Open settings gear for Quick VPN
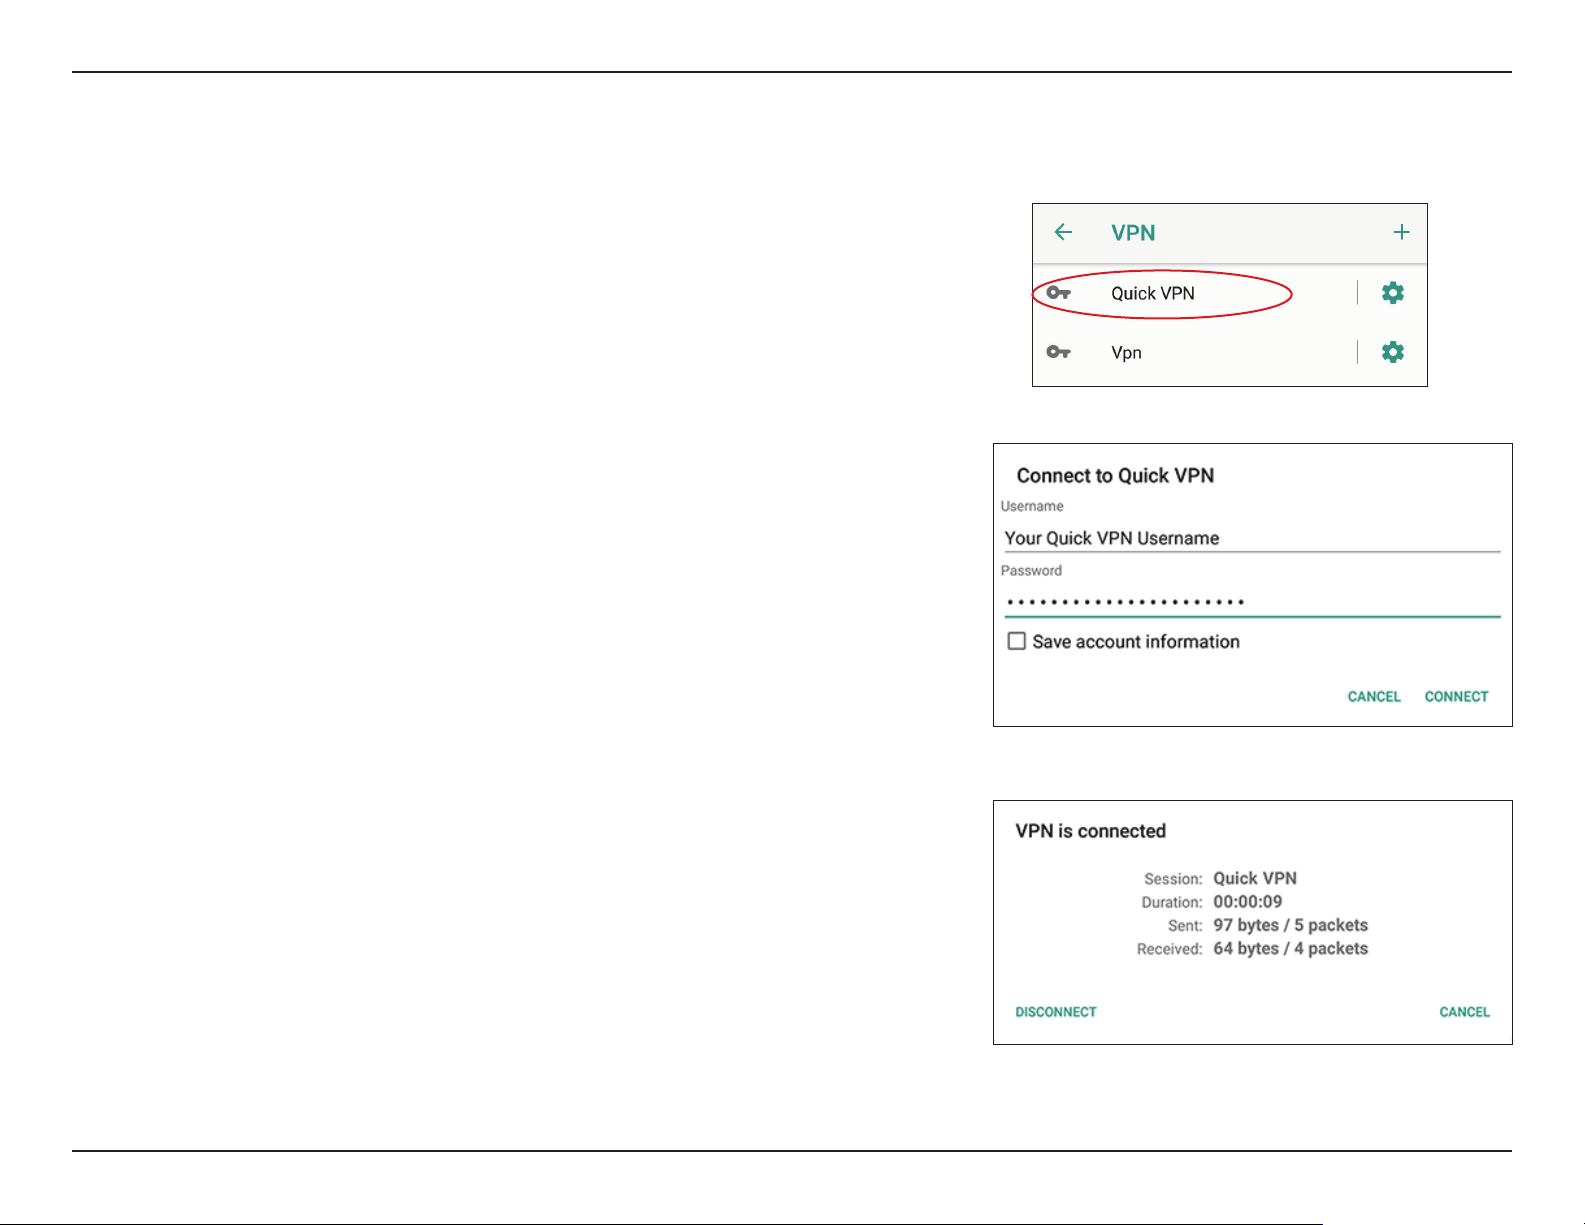Image resolution: width=1585 pixels, height=1225 pixels. [1392, 293]
